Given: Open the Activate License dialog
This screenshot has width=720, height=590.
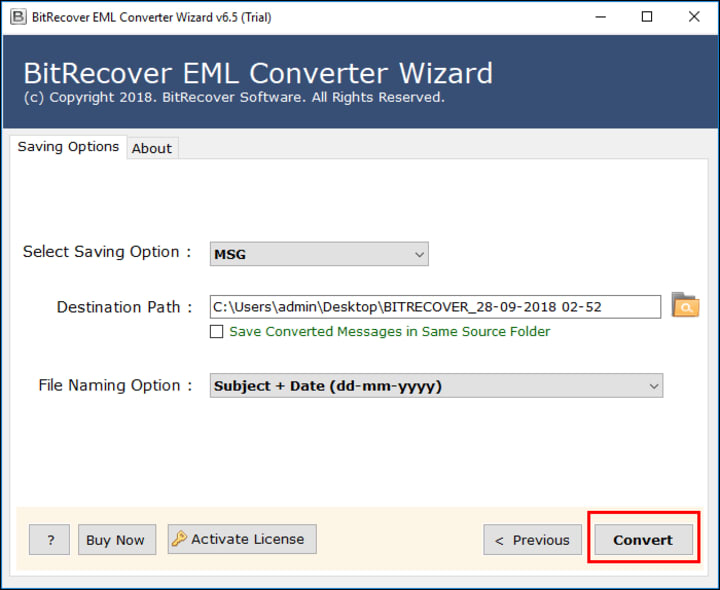Looking at the screenshot, I should click(x=242, y=539).
